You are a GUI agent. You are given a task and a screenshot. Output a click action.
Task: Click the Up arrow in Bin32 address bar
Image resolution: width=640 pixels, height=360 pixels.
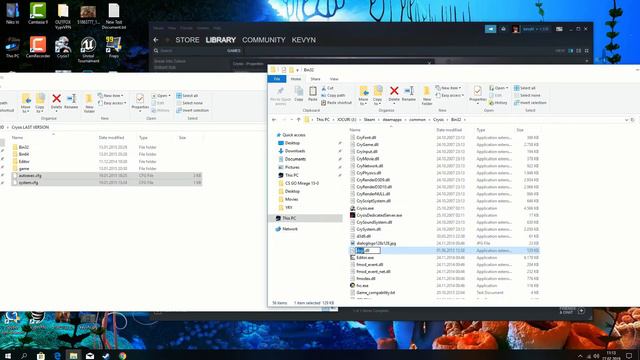pyautogui.click(x=299, y=120)
